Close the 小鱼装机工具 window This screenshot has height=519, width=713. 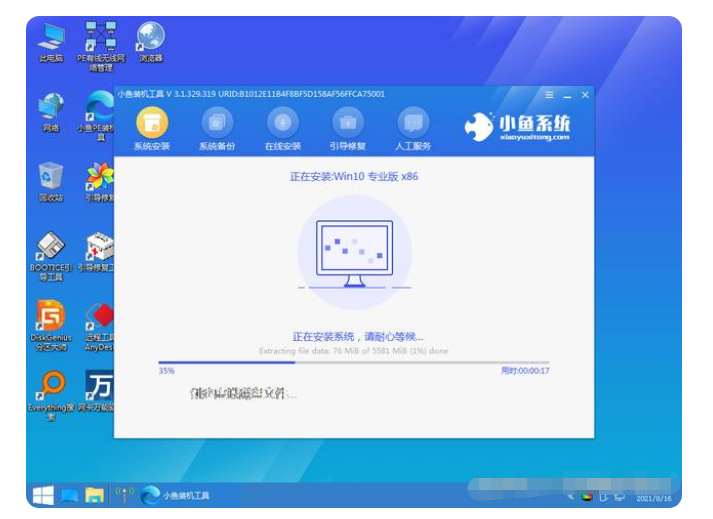point(585,95)
